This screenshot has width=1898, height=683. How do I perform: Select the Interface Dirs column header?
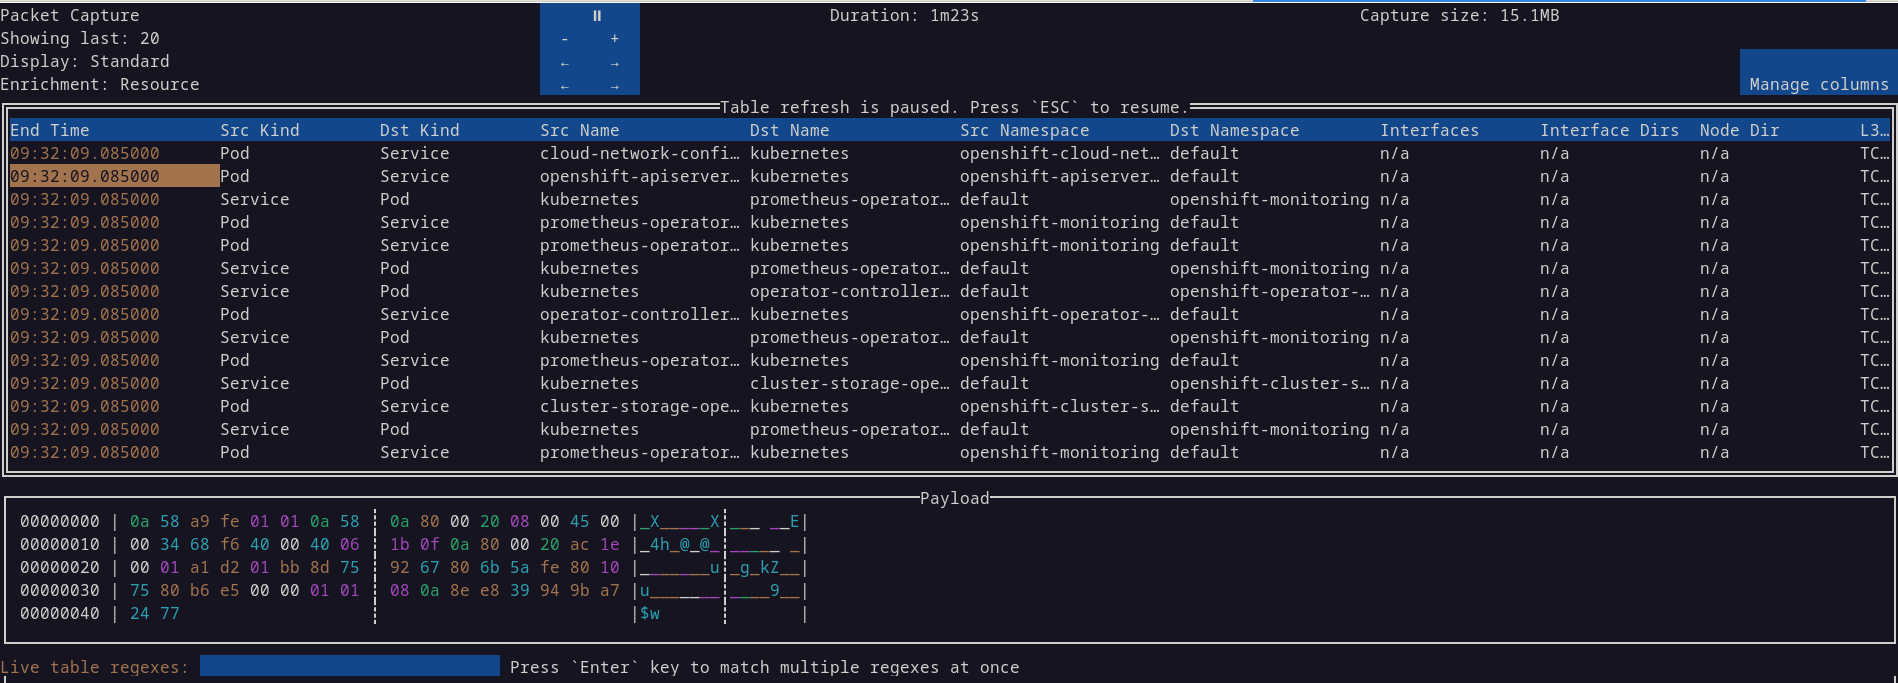click(1608, 130)
